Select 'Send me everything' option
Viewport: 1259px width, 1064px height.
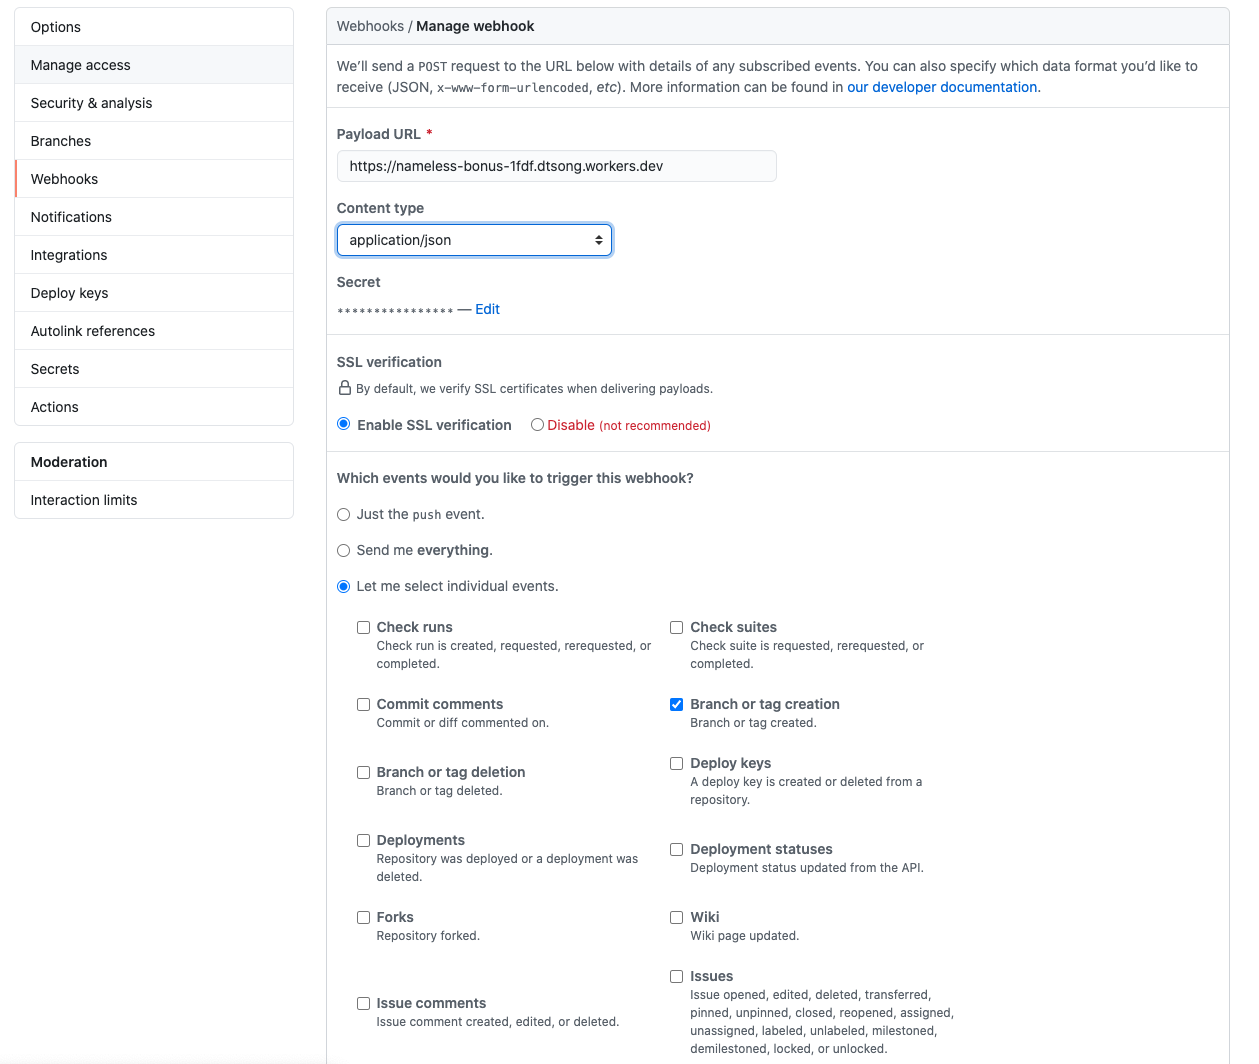[x=343, y=550]
